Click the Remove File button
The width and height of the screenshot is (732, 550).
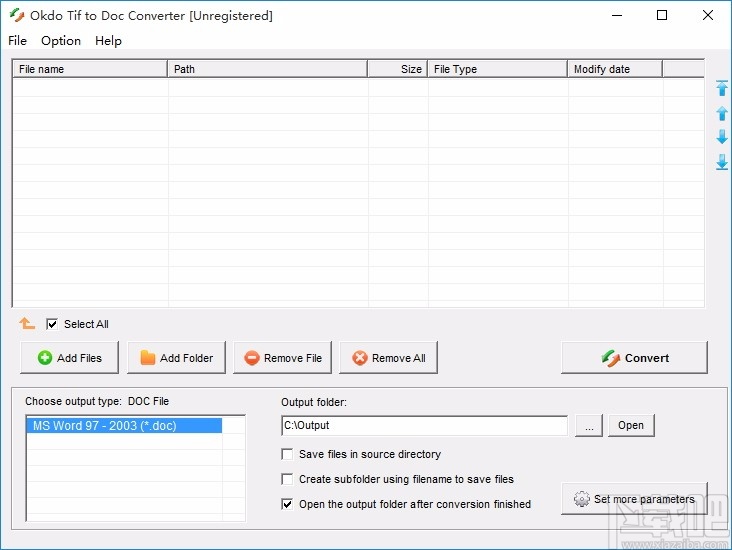coord(282,358)
